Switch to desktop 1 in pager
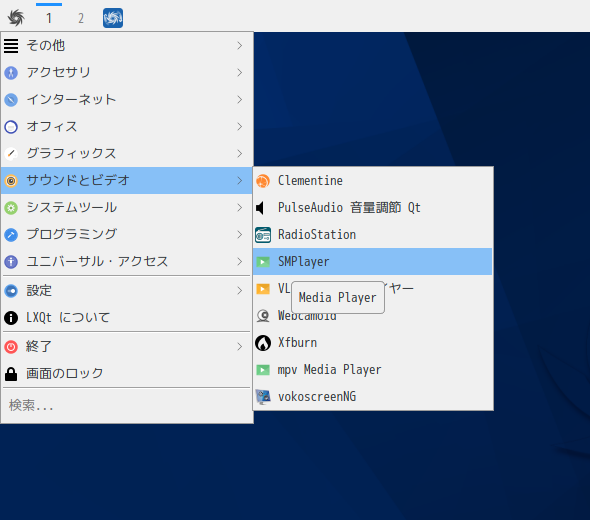590x520 pixels. pyautogui.click(x=49, y=18)
